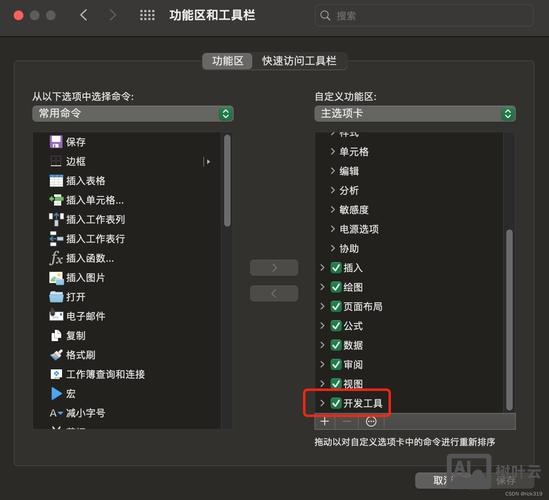549x500 pixels.
Task: Open the 常用命令 commands dropdown
Action: (133, 113)
